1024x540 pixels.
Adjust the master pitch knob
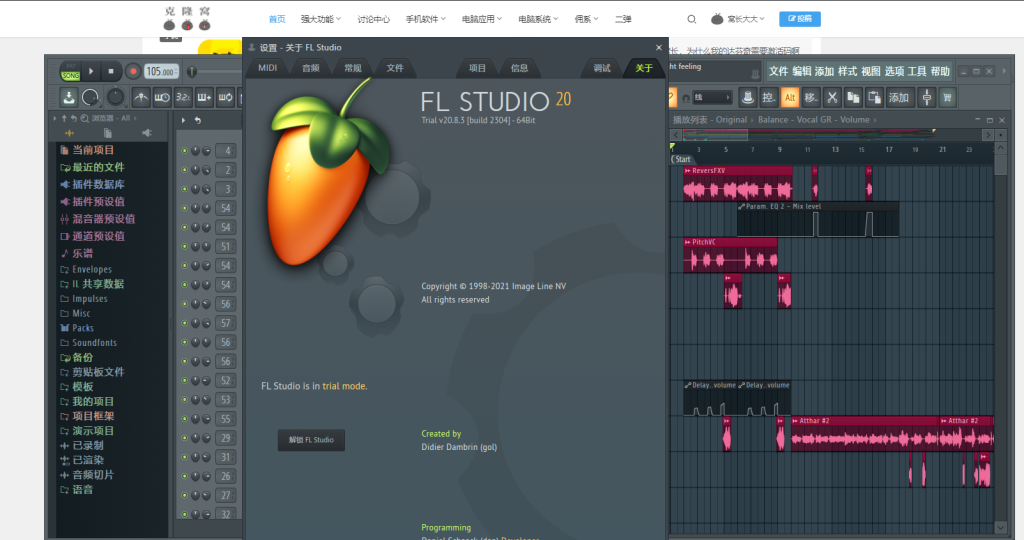(x=116, y=98)
